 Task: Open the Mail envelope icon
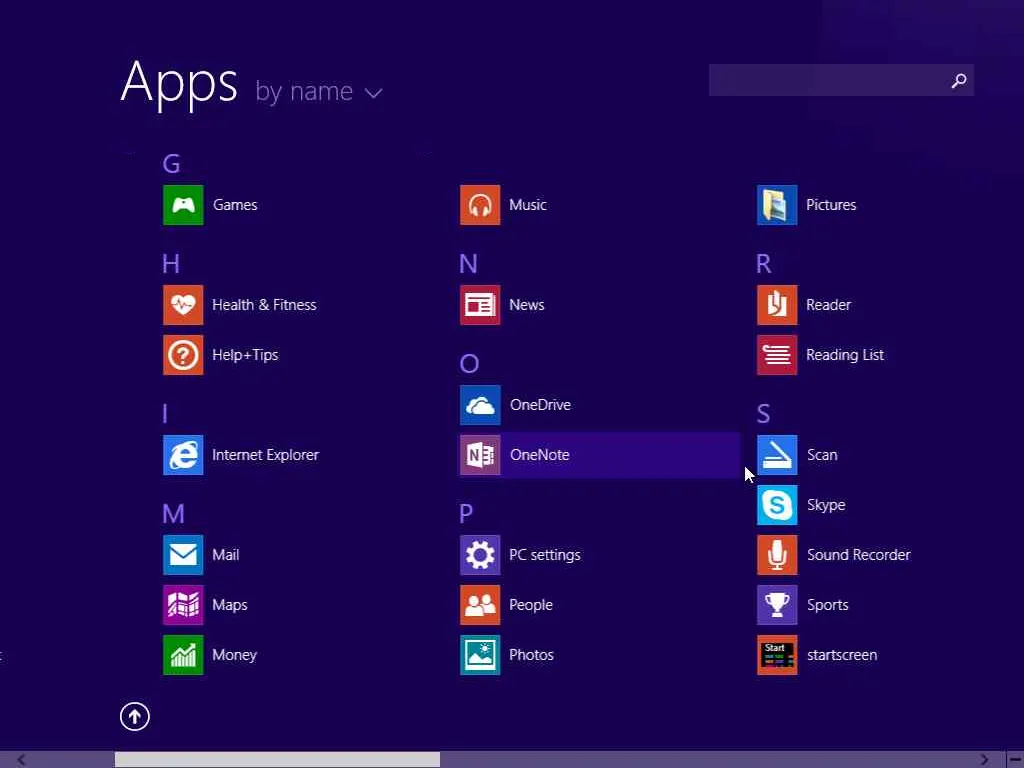[x=183, y=555]
